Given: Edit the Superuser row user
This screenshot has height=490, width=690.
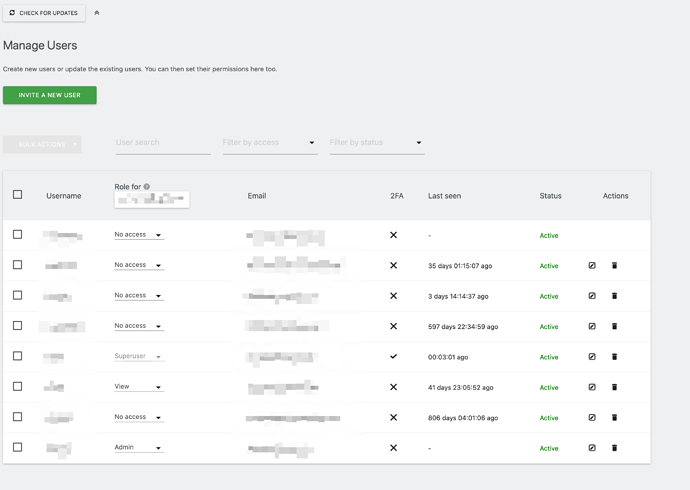Looking at the screenshot, I should pyautogui.click(x=592, y=356).
